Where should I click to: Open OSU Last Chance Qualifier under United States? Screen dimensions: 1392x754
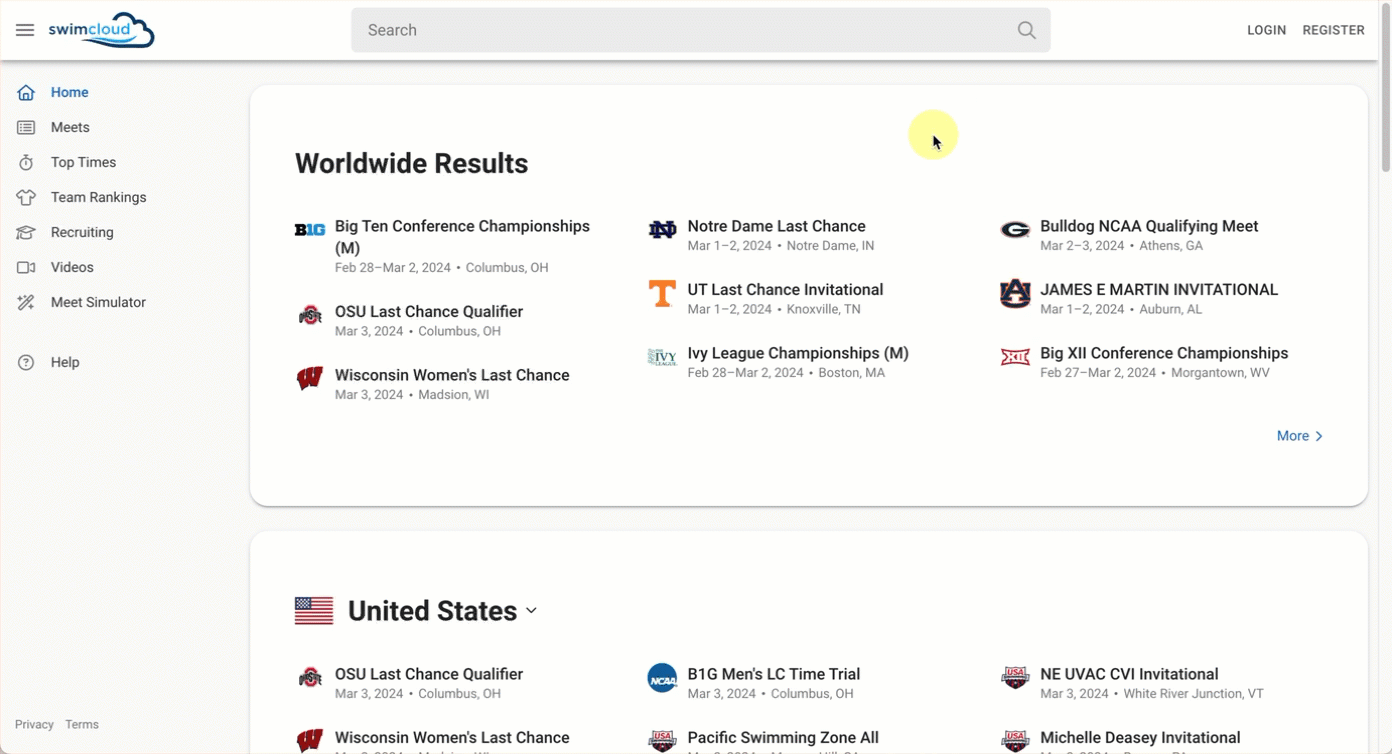click(x=429, y=674)
